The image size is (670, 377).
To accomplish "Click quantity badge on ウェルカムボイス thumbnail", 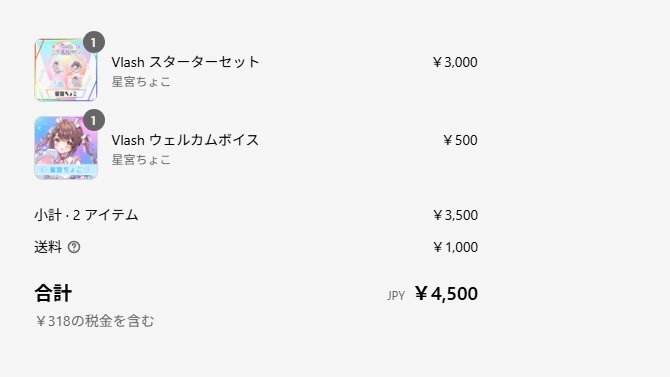I will pos(94,120).
